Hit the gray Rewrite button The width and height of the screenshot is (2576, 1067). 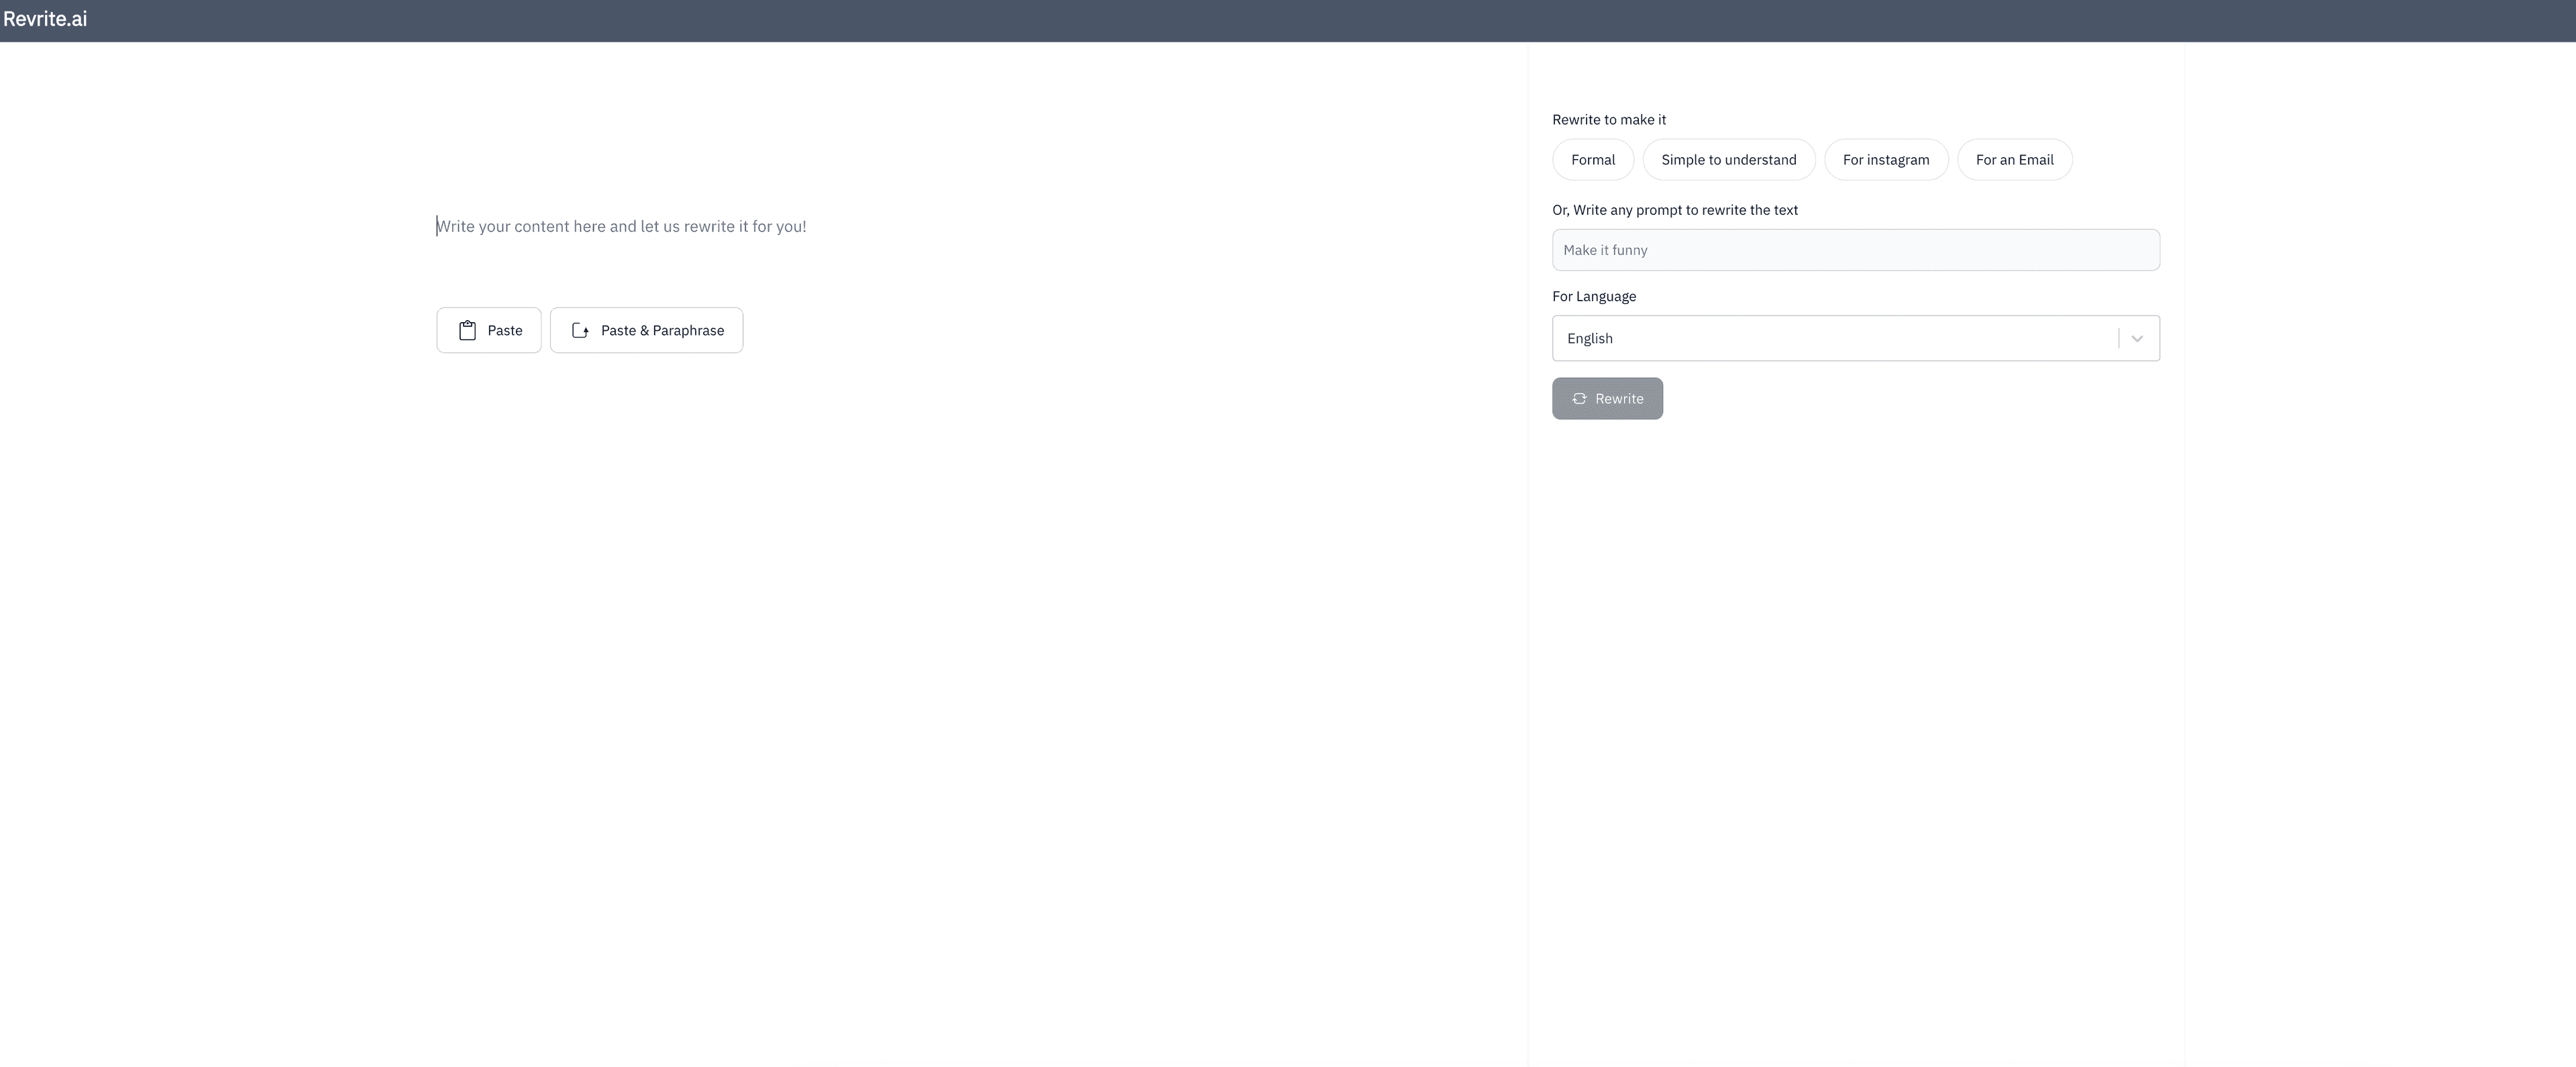coord(1607,398)
